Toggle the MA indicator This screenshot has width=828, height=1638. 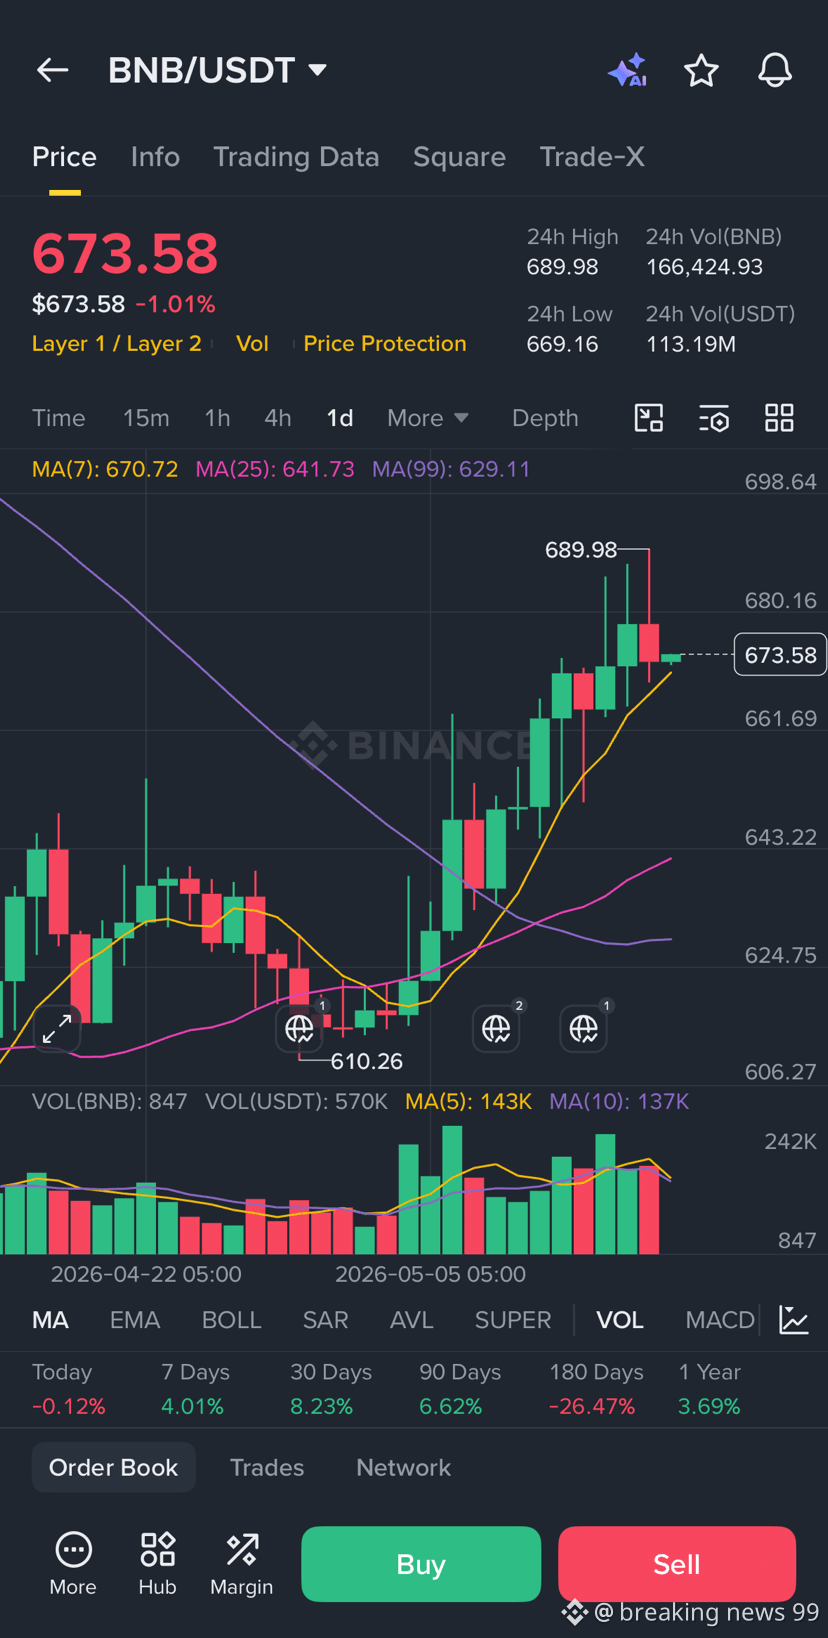(50, 1320)
